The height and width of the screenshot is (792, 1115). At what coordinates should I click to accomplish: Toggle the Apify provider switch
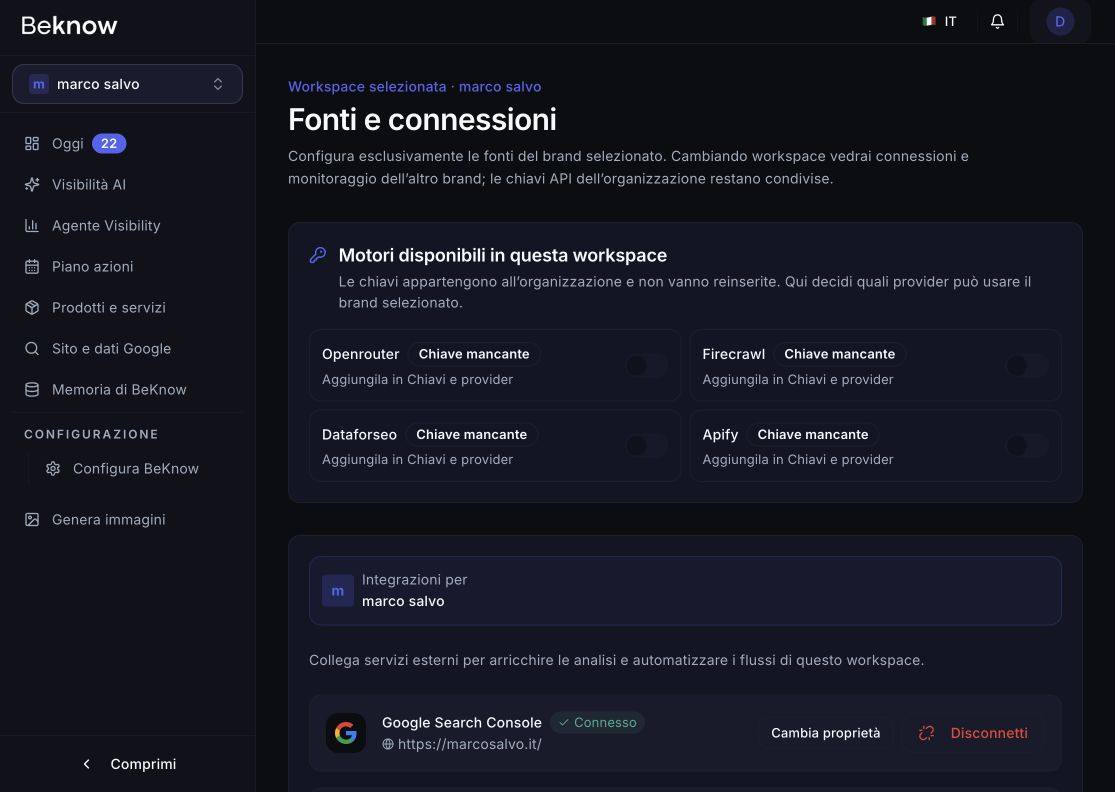(1027, 446)
